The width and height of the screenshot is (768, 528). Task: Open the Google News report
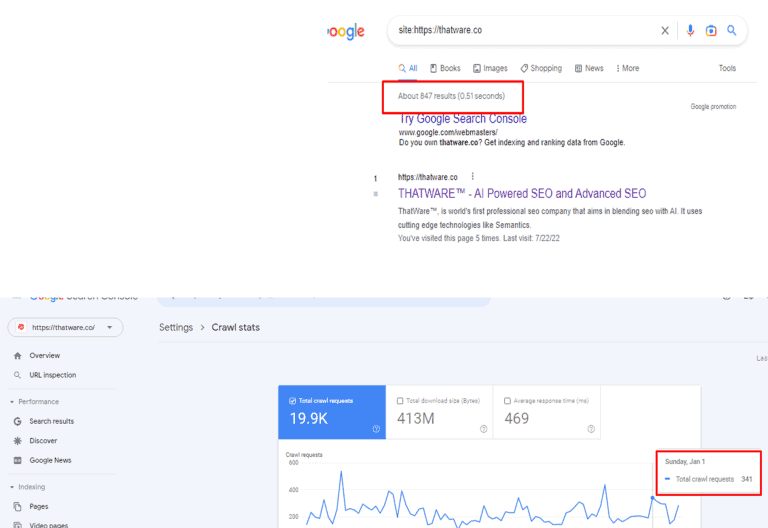point(50,460)
